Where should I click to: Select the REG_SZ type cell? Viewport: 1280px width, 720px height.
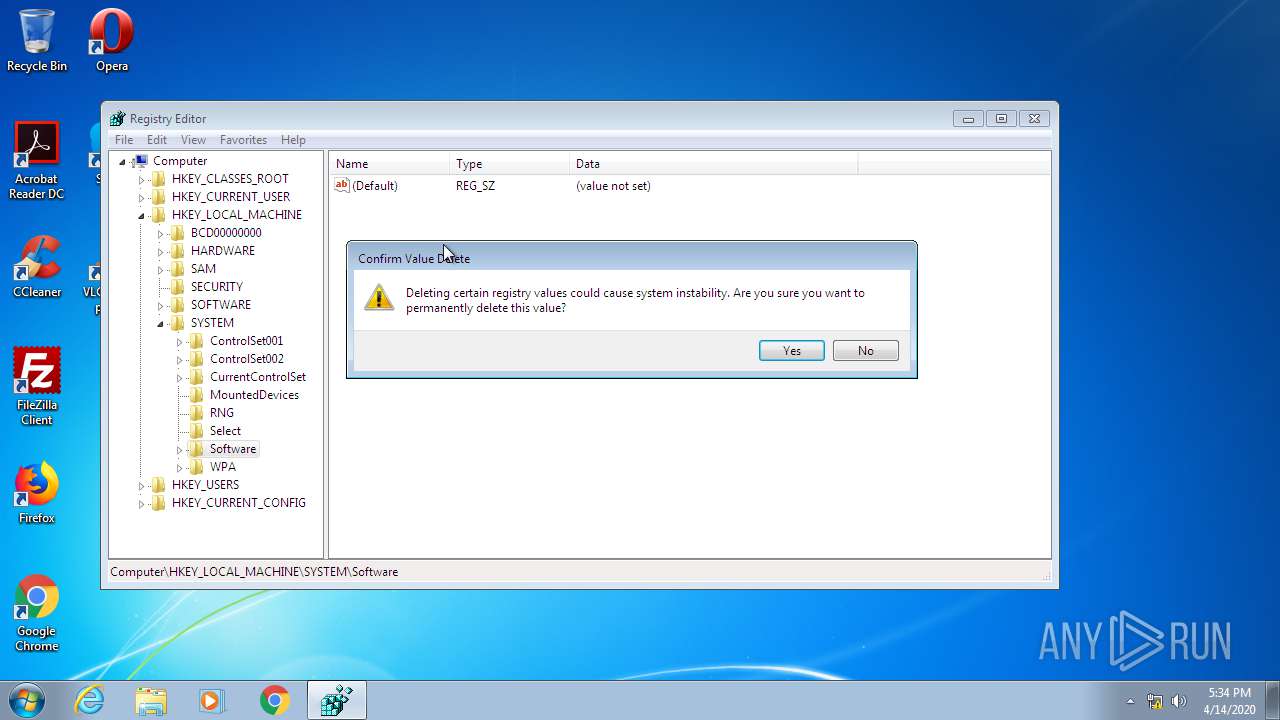coord(475,186)
